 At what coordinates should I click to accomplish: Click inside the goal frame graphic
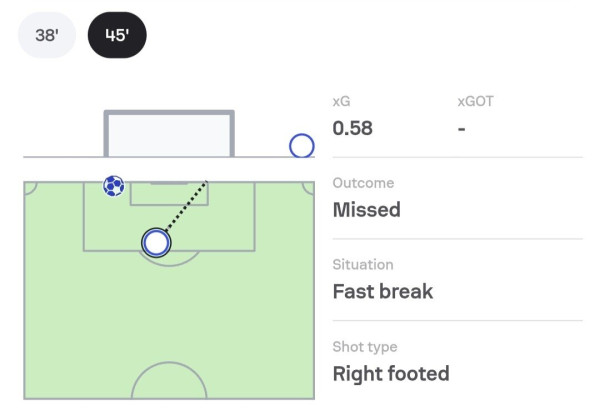coord(169,134)
